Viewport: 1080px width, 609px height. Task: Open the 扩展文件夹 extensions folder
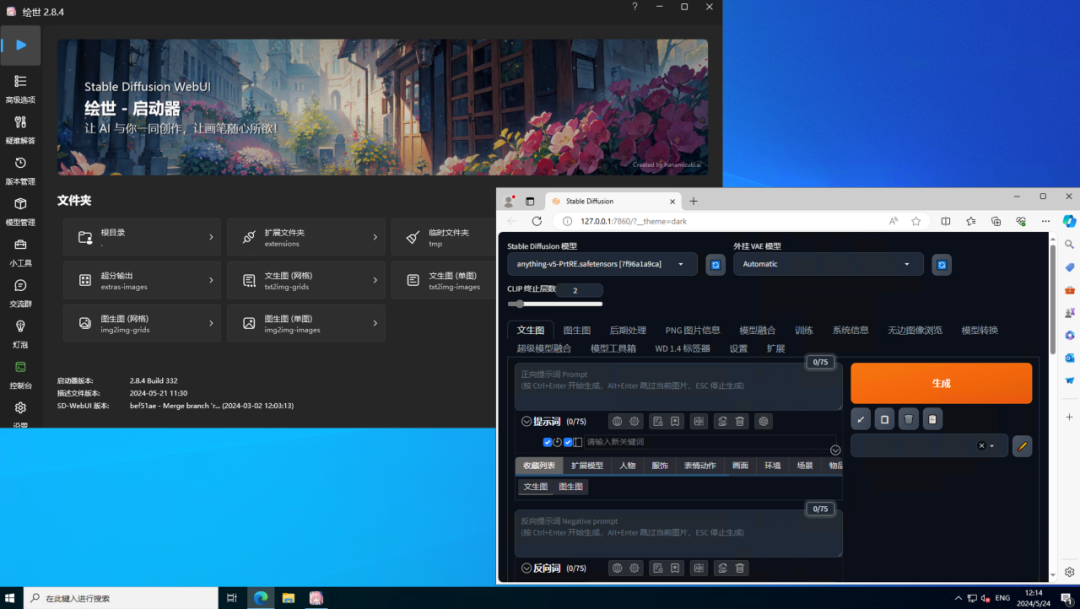(306, 237)
